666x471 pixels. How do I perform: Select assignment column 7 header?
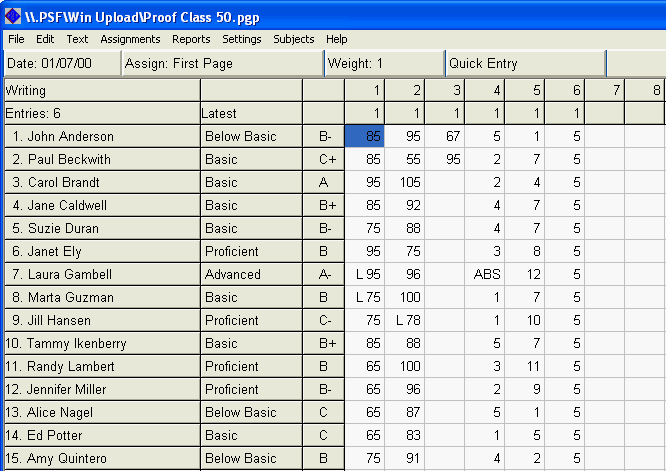[x=604, y=90]
